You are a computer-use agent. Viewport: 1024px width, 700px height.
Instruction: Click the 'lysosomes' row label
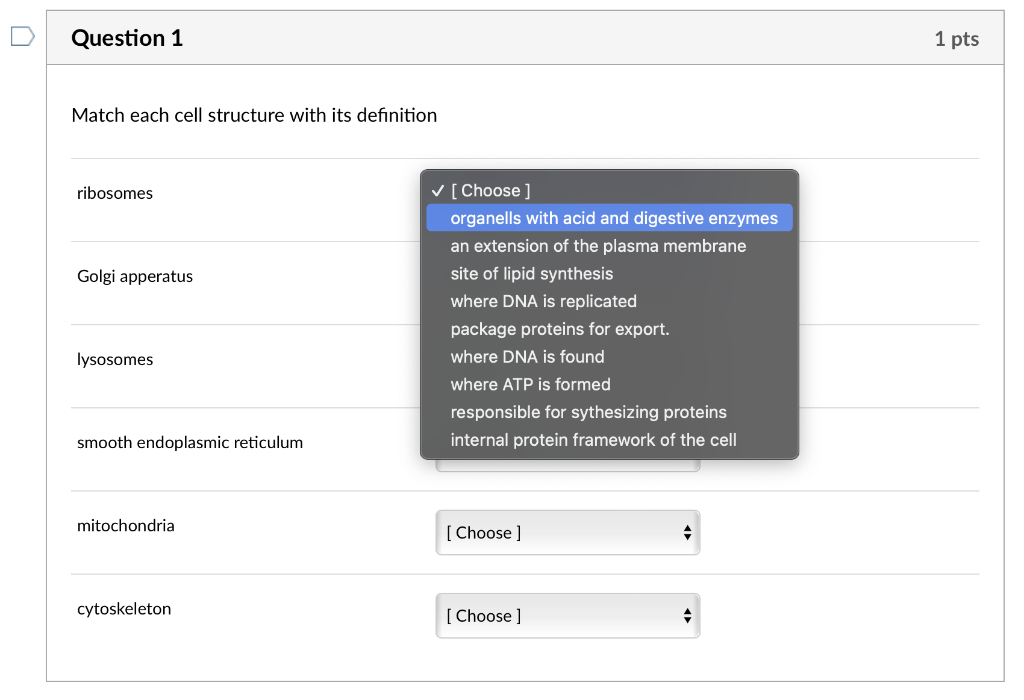(115, 359)
